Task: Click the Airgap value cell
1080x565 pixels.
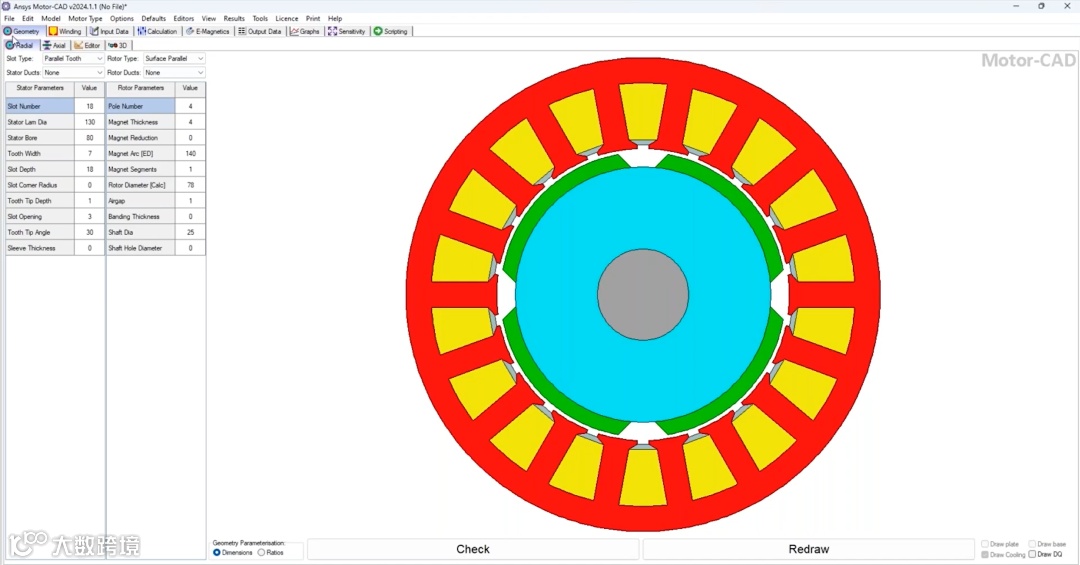Action: (190, 201)
